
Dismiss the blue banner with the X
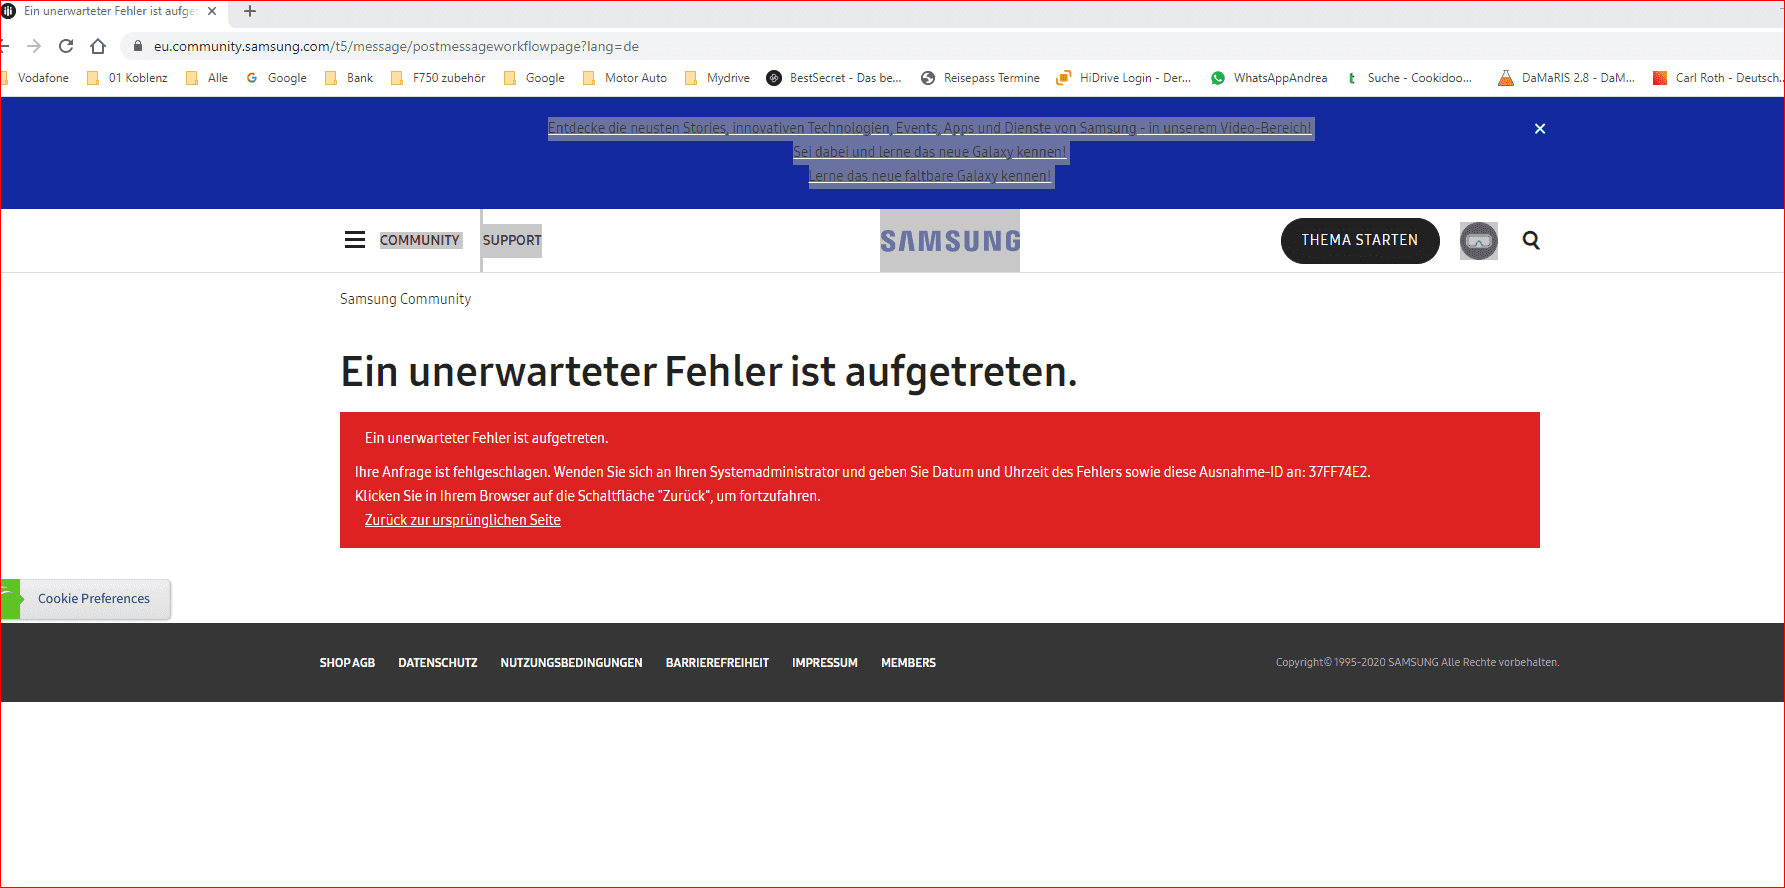(1540, 128)
